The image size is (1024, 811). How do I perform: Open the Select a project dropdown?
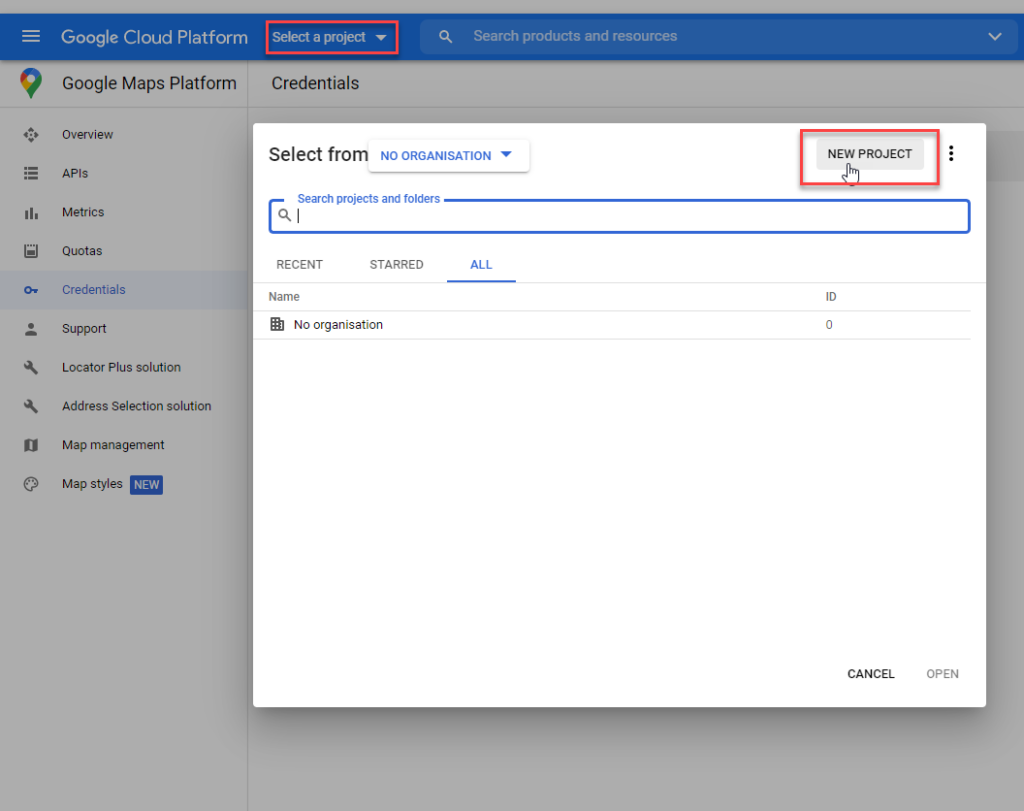click(332, 36)
